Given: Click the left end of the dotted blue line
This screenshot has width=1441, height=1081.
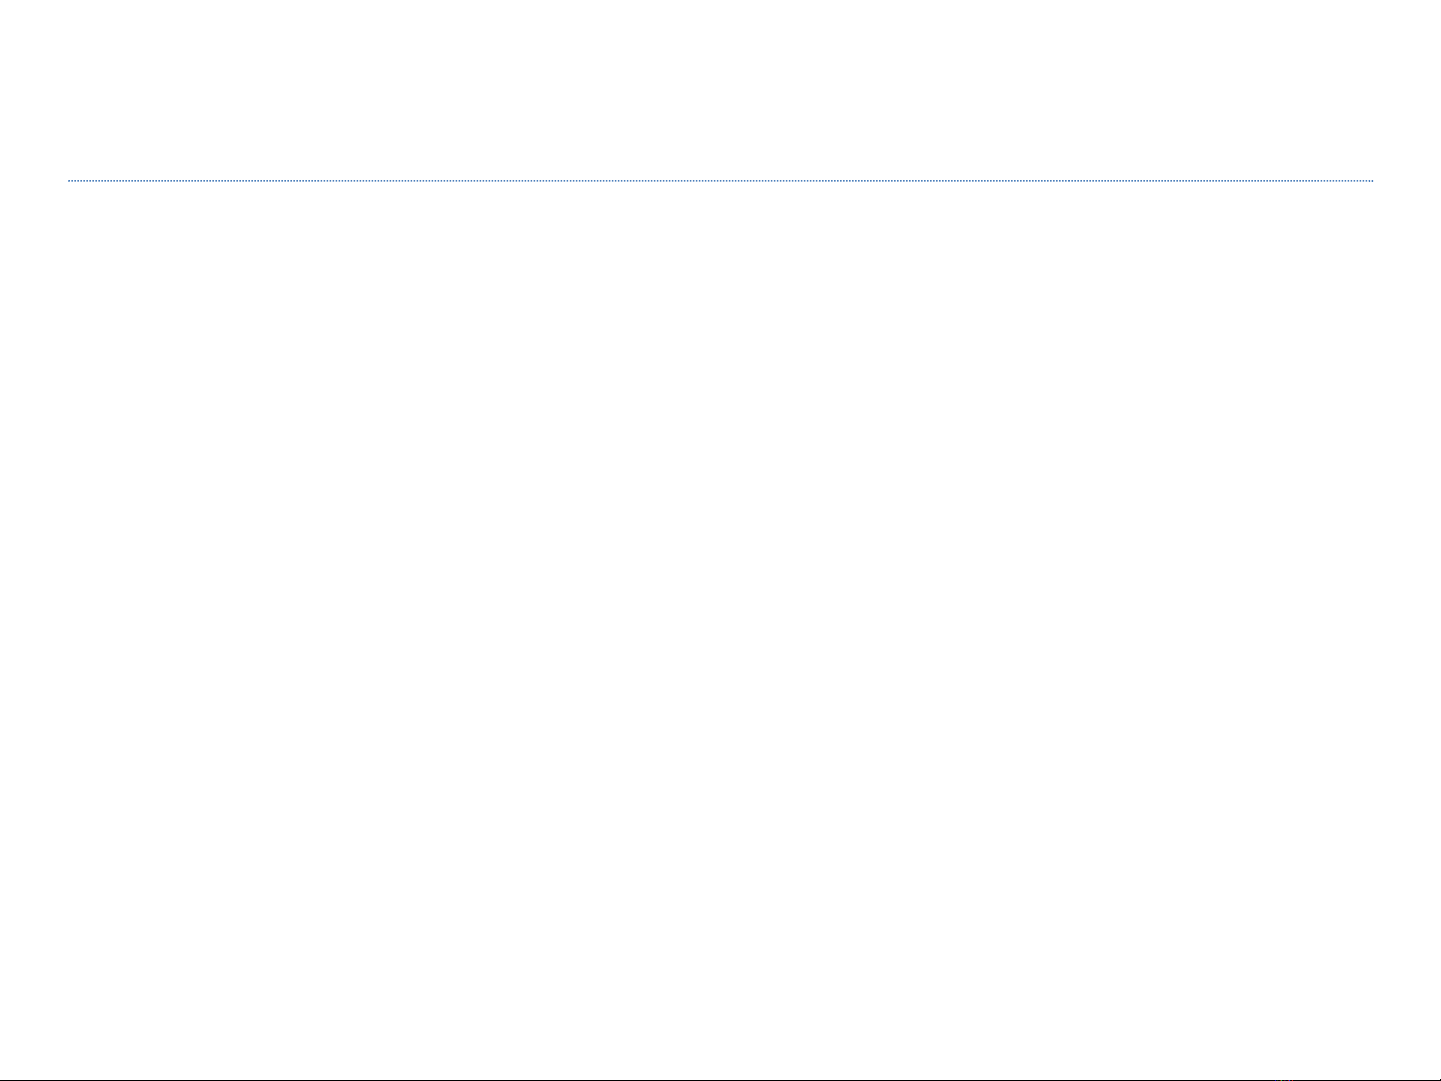Looking at the screenshot, I should (69, 181).
